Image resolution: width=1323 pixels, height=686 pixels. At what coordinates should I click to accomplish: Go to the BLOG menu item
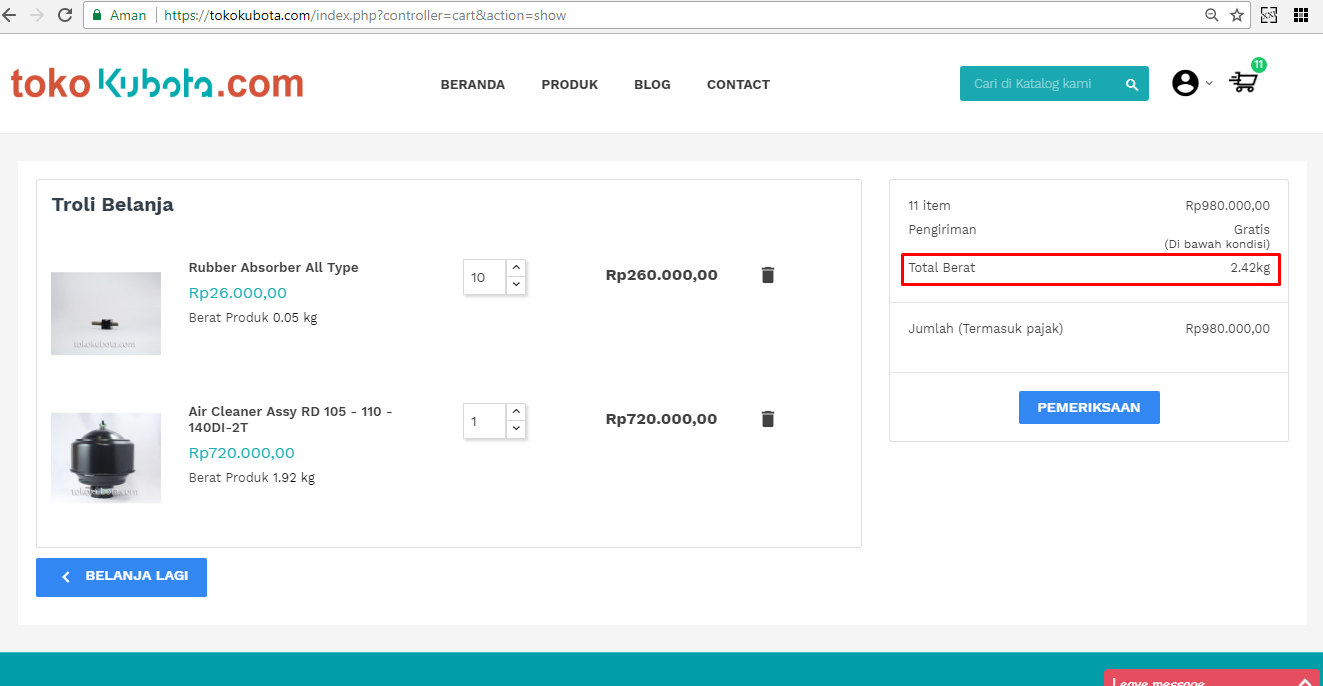tap(652, 85)
